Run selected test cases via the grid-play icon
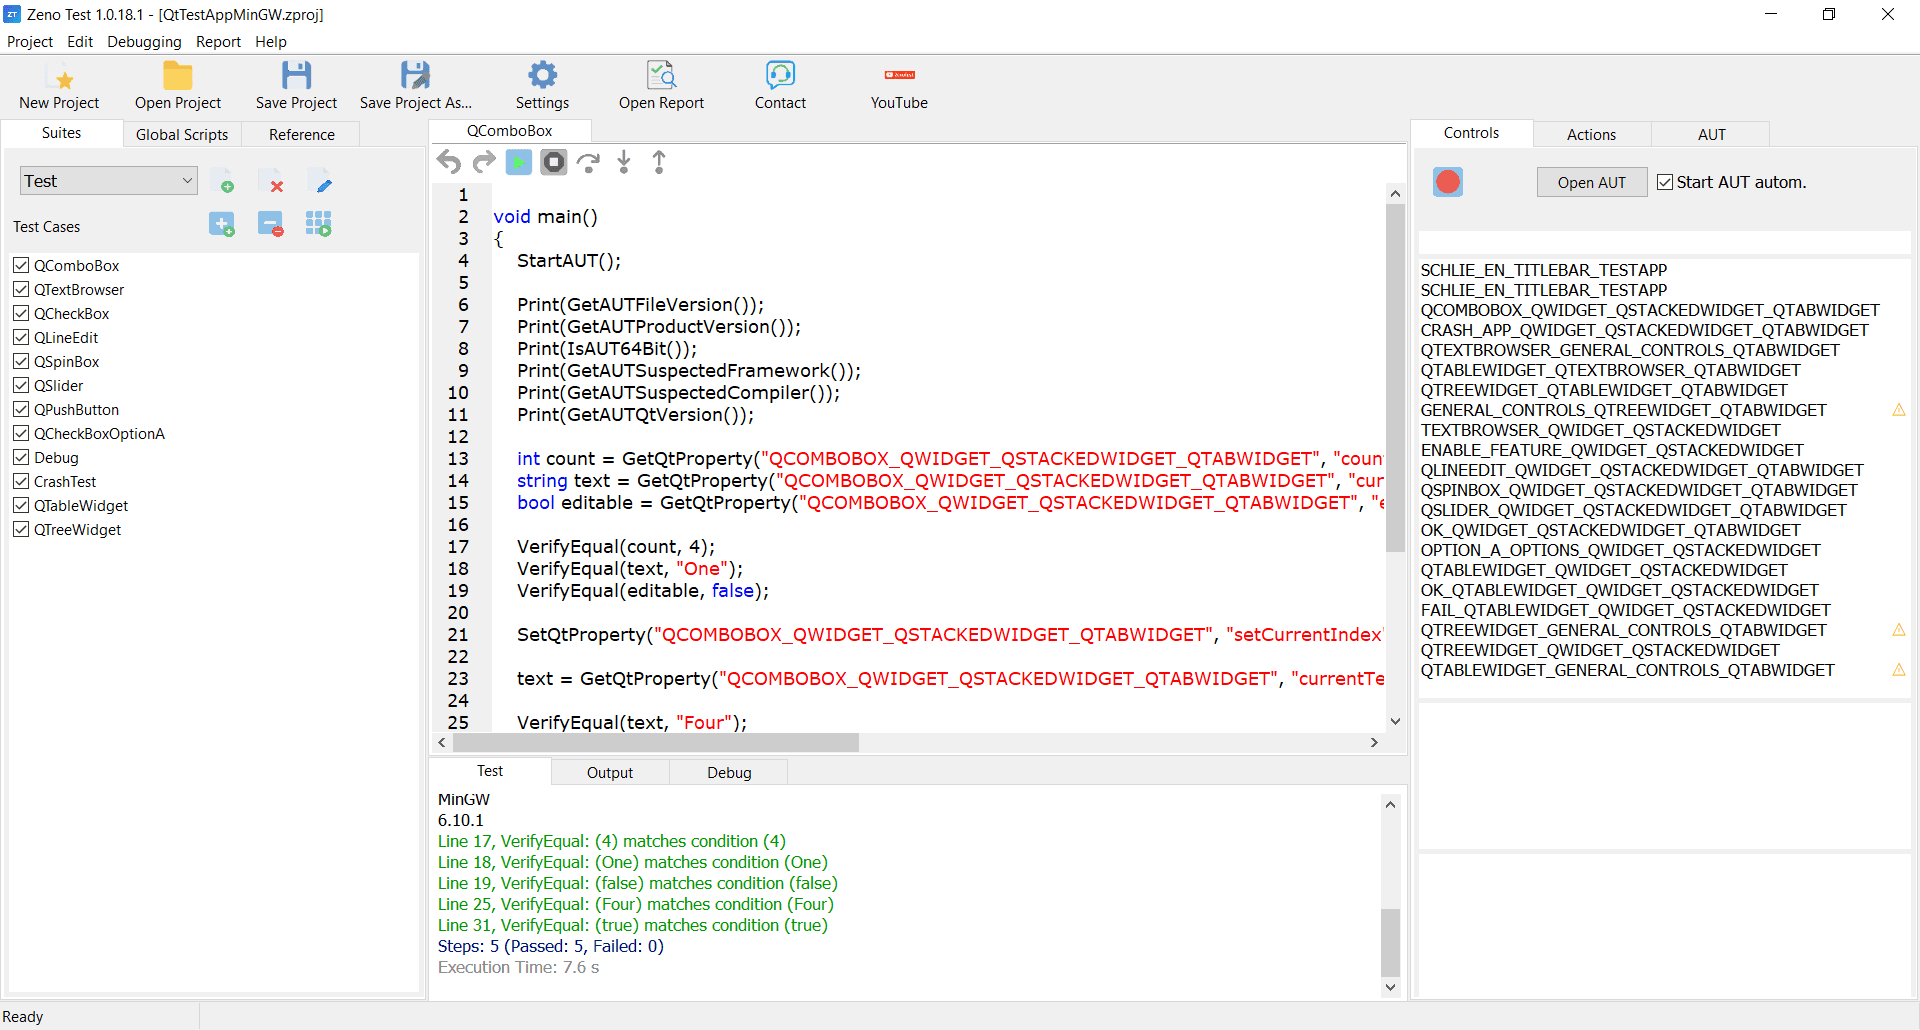Screen dimensions: 1920x1030 [x=318, y=223]
